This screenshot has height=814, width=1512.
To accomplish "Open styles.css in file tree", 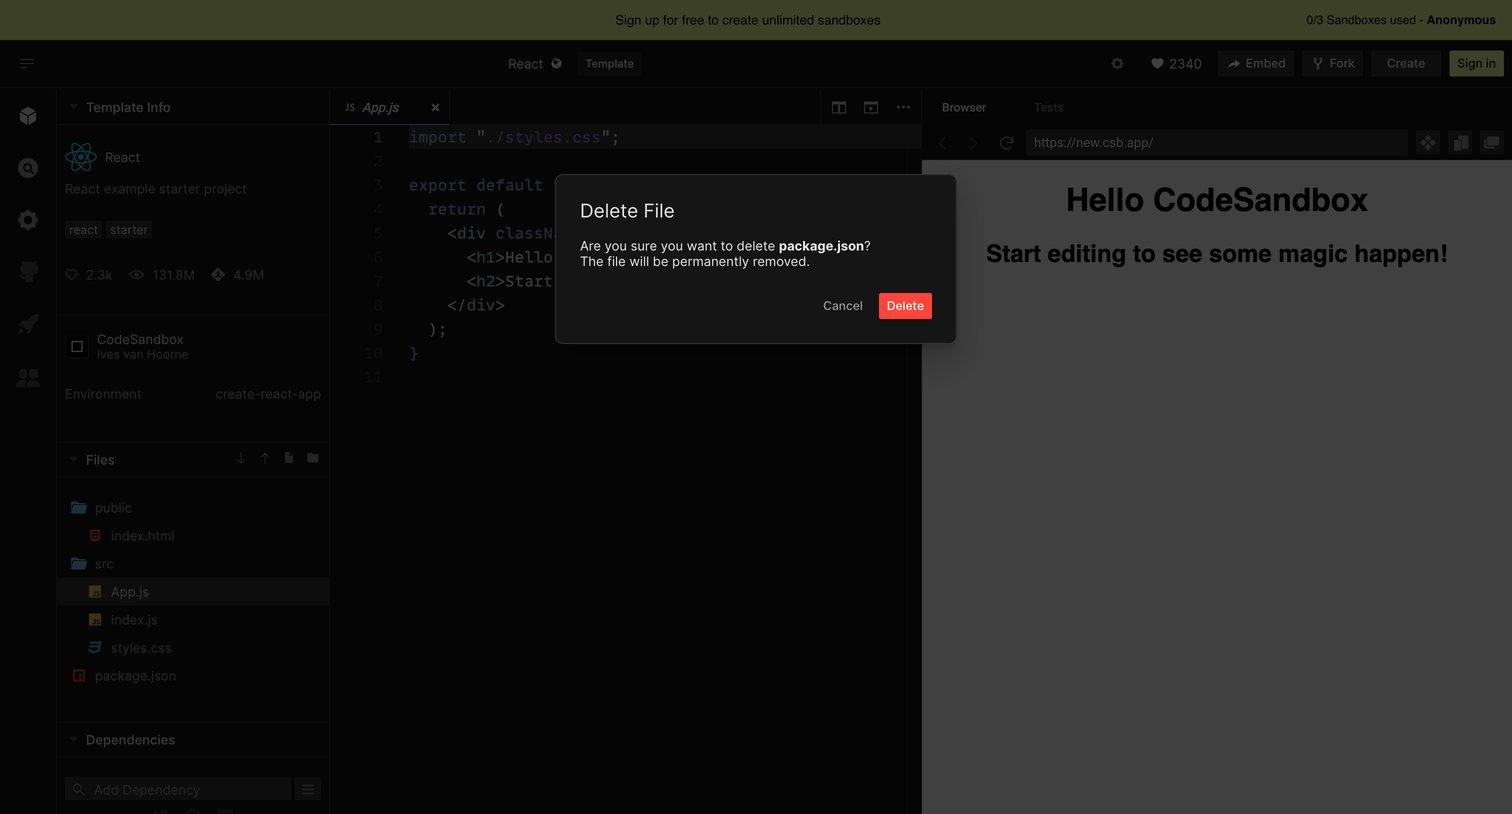I will [193, 648].
